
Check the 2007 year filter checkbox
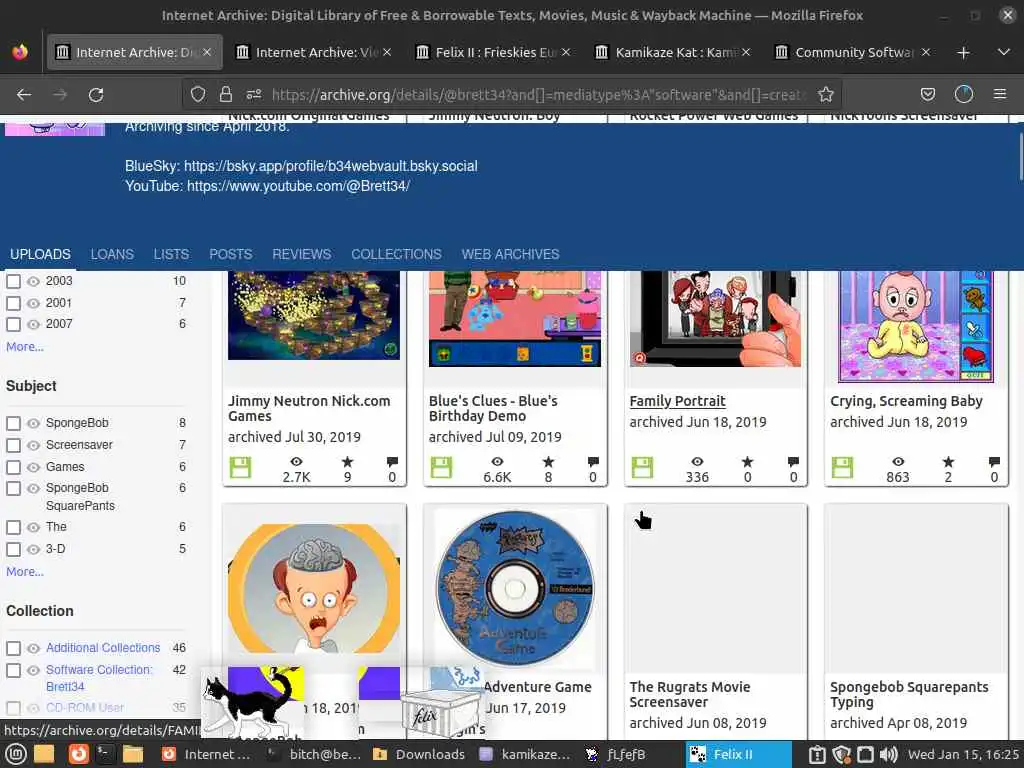[13, 324]
